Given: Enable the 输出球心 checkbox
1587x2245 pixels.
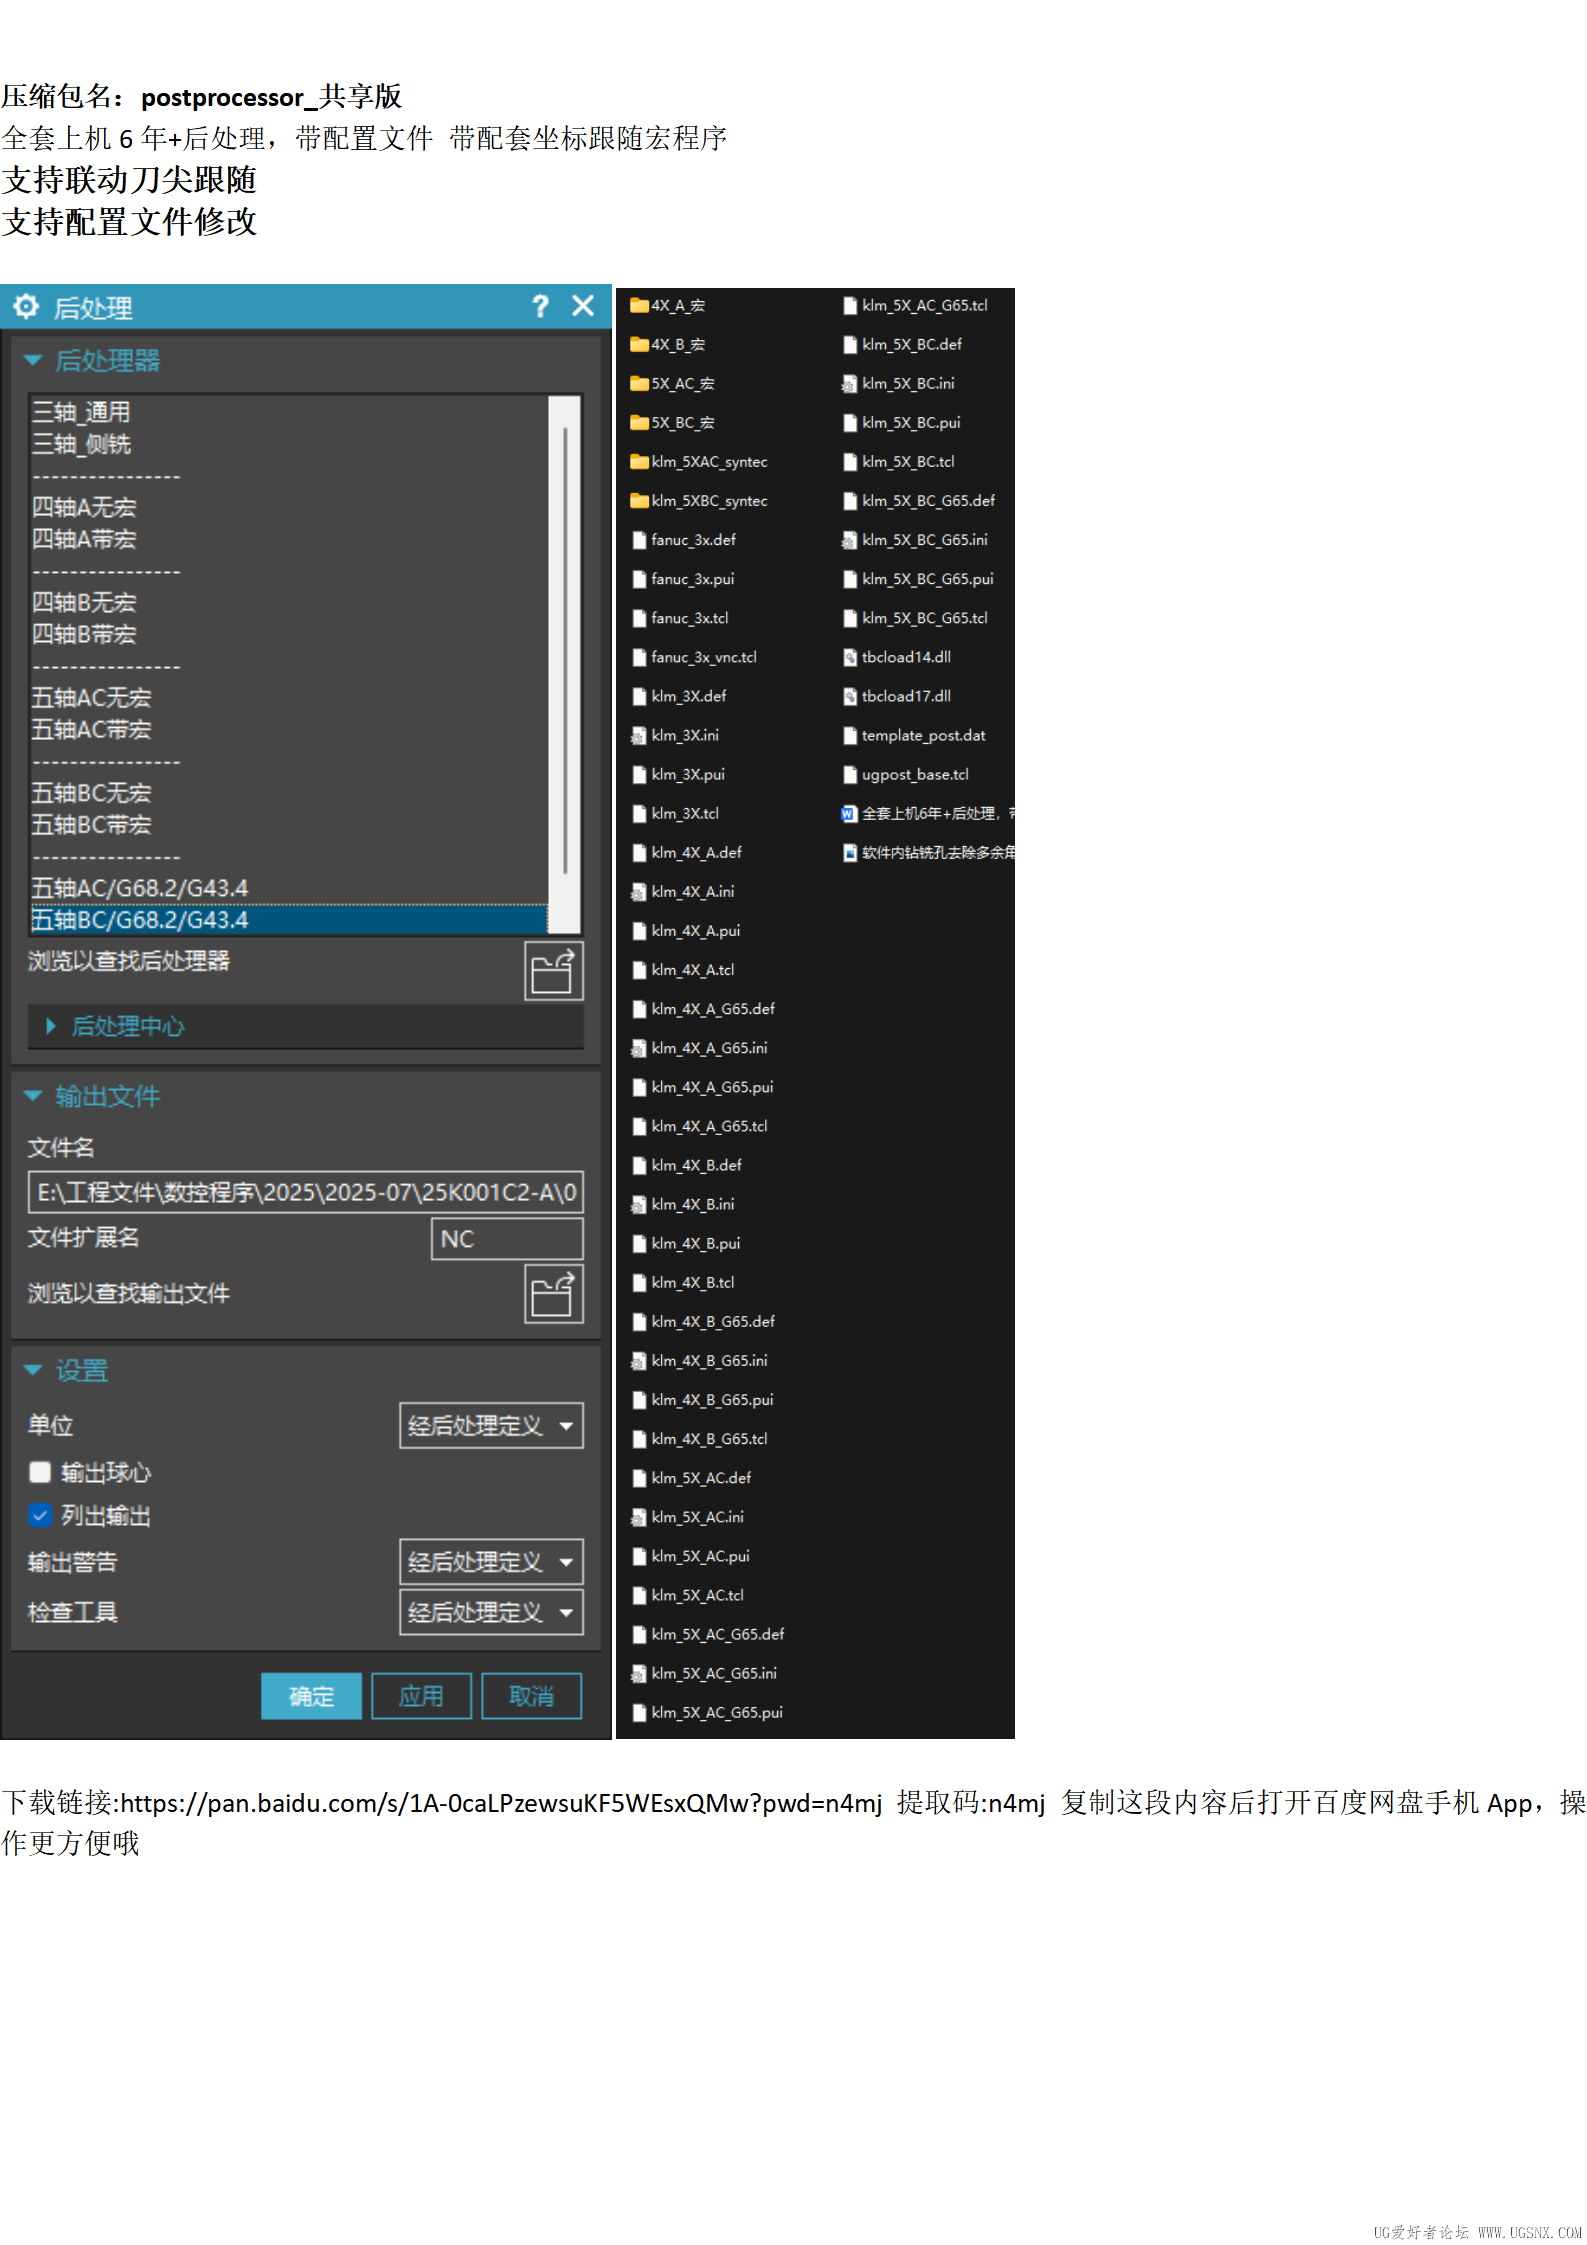Looking at the screenshot, I should [40, 1472].
